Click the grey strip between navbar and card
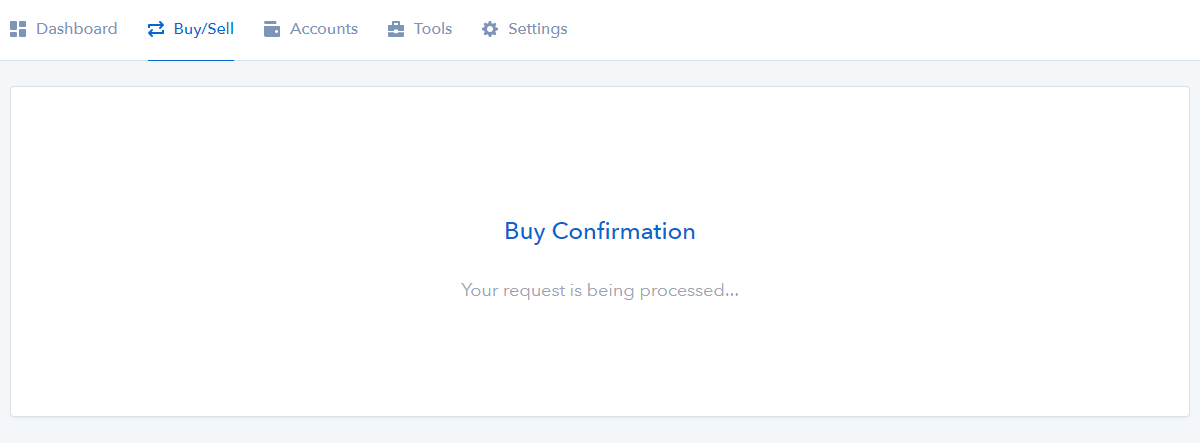This screenshot has width=1200, height=443. [x=600, y=74]
